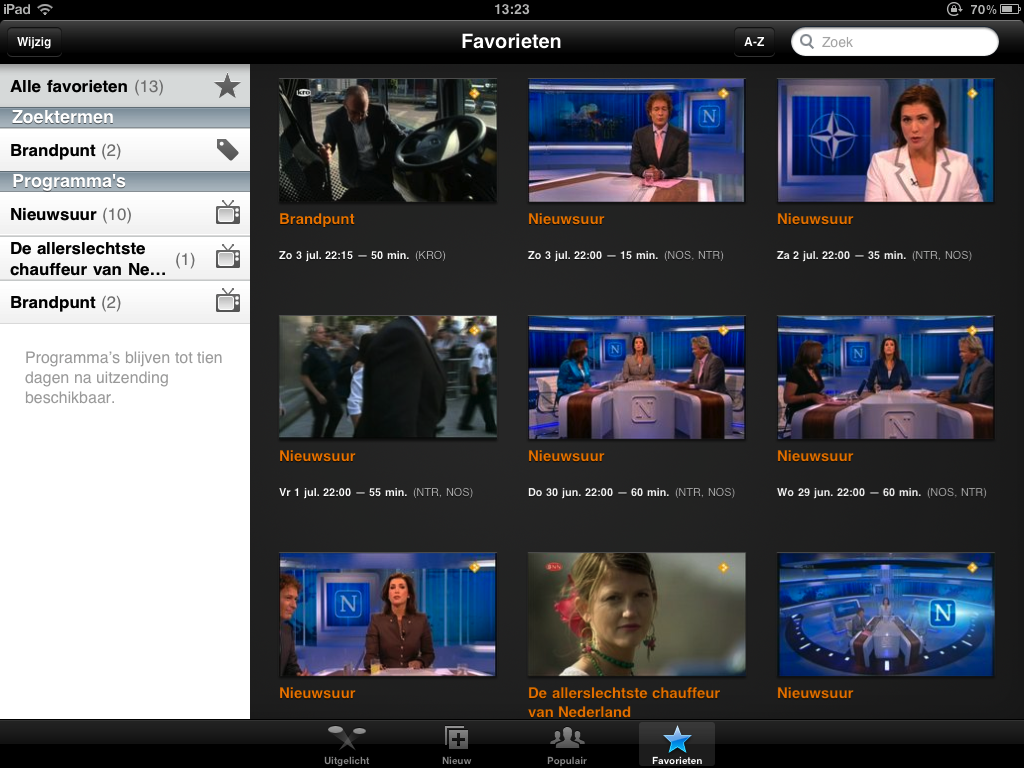This screenshot has width=1024, height=768.
Task: Open the Brandpunt Zo 3 jul. thumbnail
Action: [x=388, y=140]
